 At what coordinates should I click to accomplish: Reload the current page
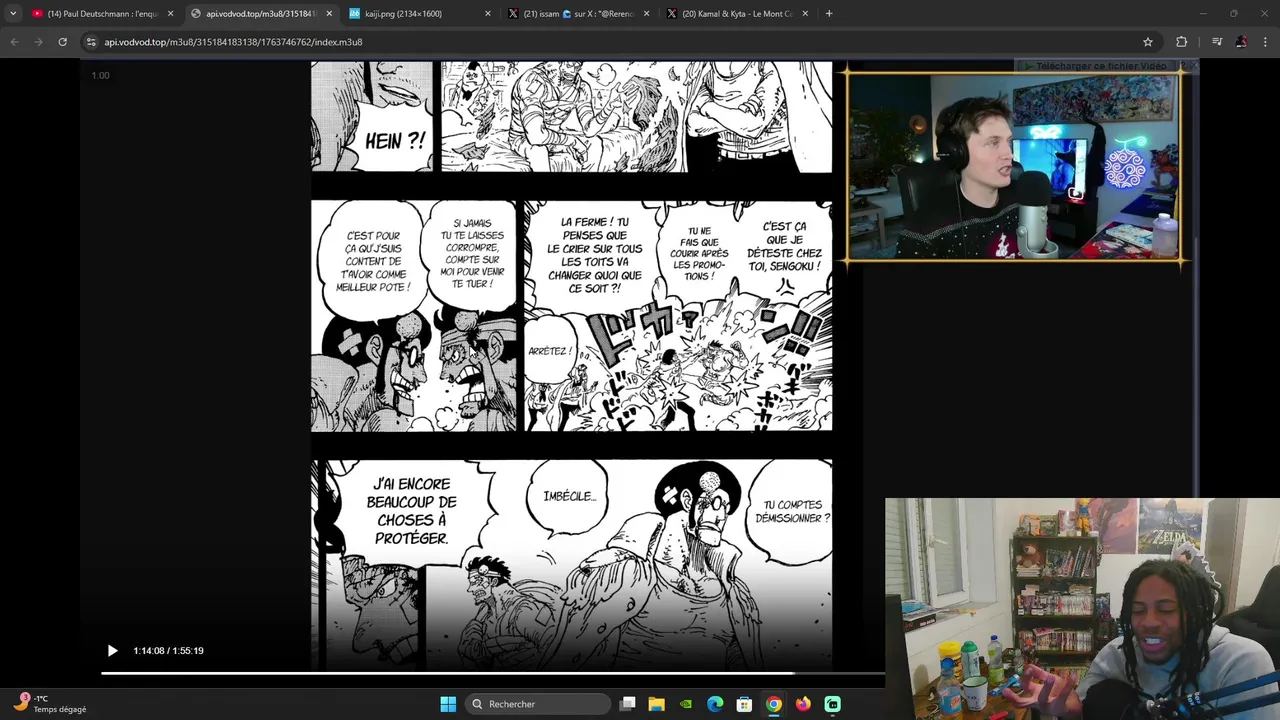(62, 42)
